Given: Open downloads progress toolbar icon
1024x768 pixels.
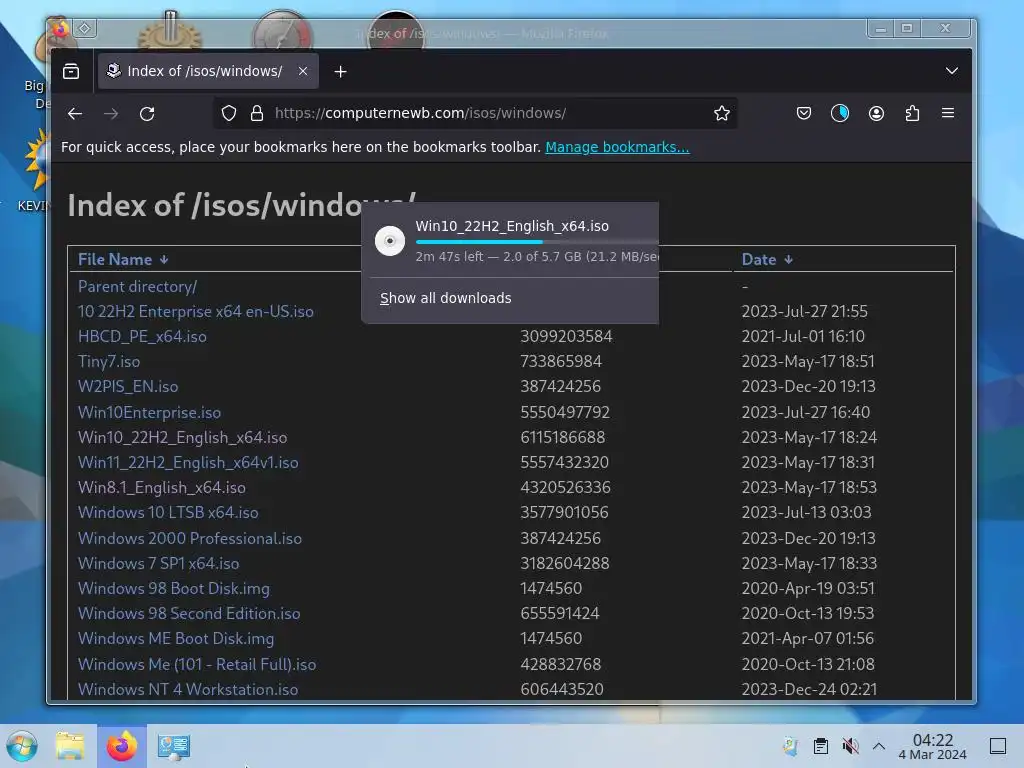Looking at the screenshot, I should point(840,113).
